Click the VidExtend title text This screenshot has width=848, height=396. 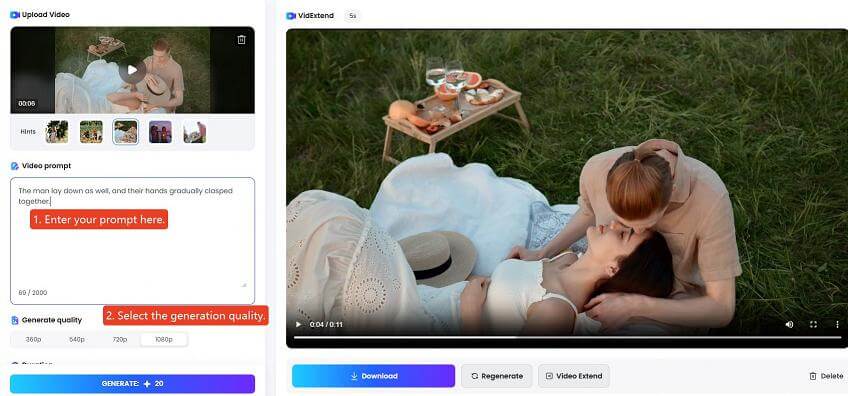[316, 16]
